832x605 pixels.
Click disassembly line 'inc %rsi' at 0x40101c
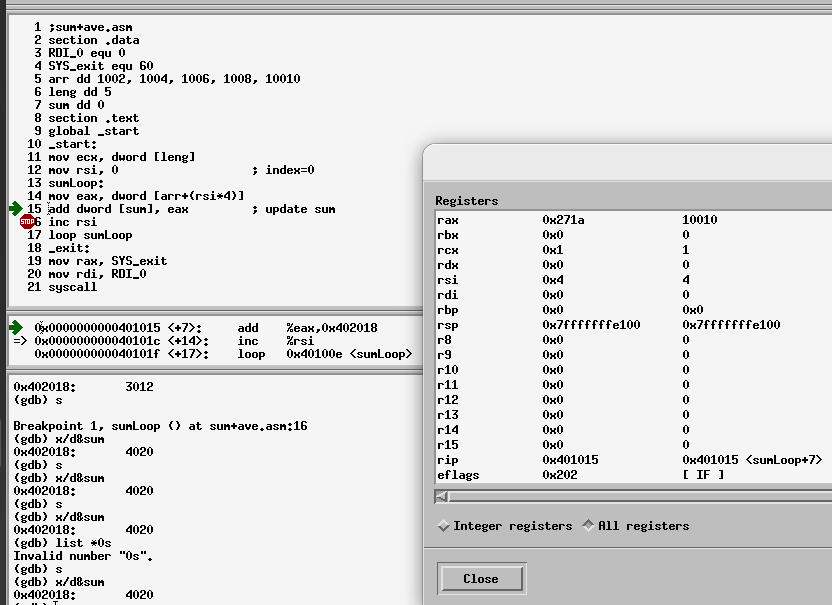click(x=174, y=341)
